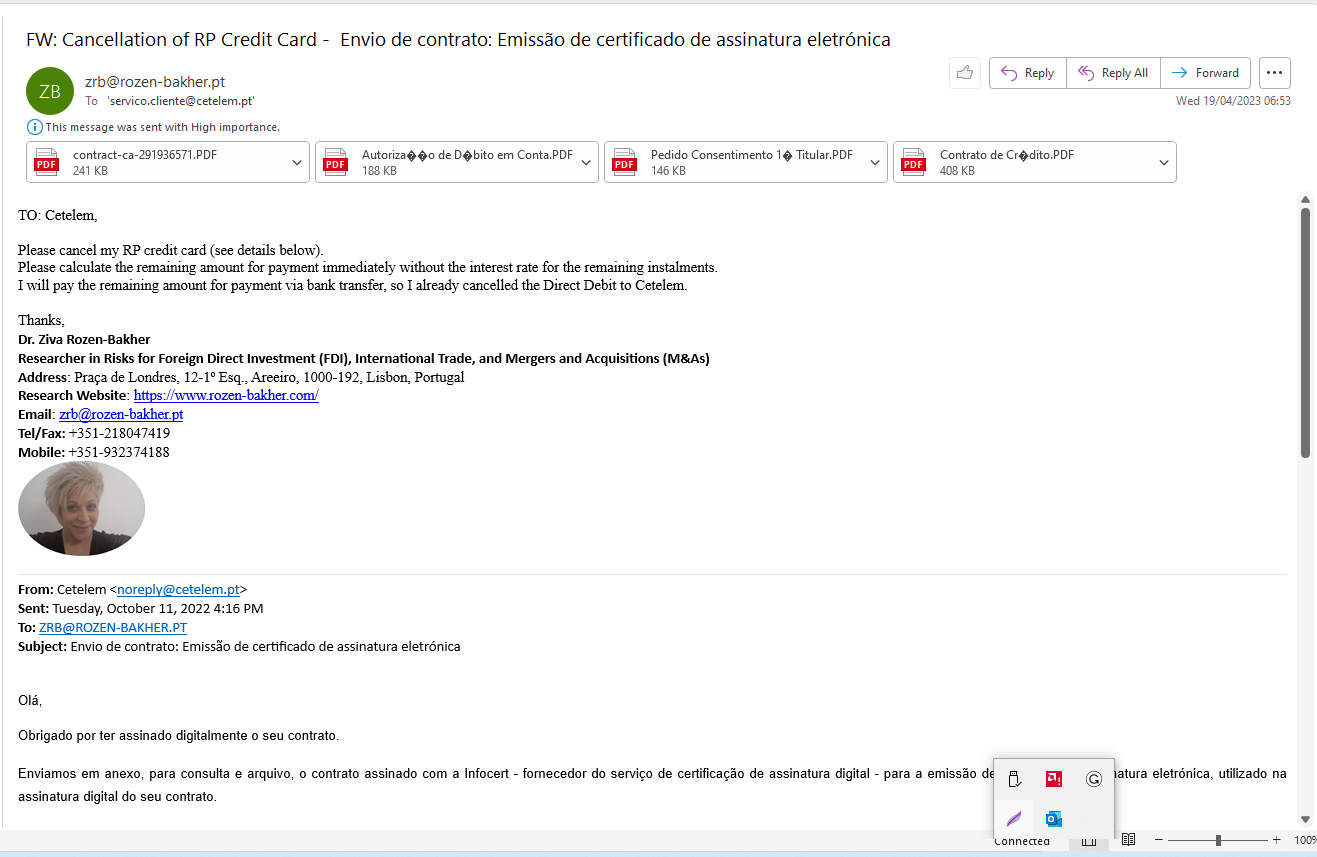
Task: Reply to the Cetelem cancellation email
Action: point(1028,73)
